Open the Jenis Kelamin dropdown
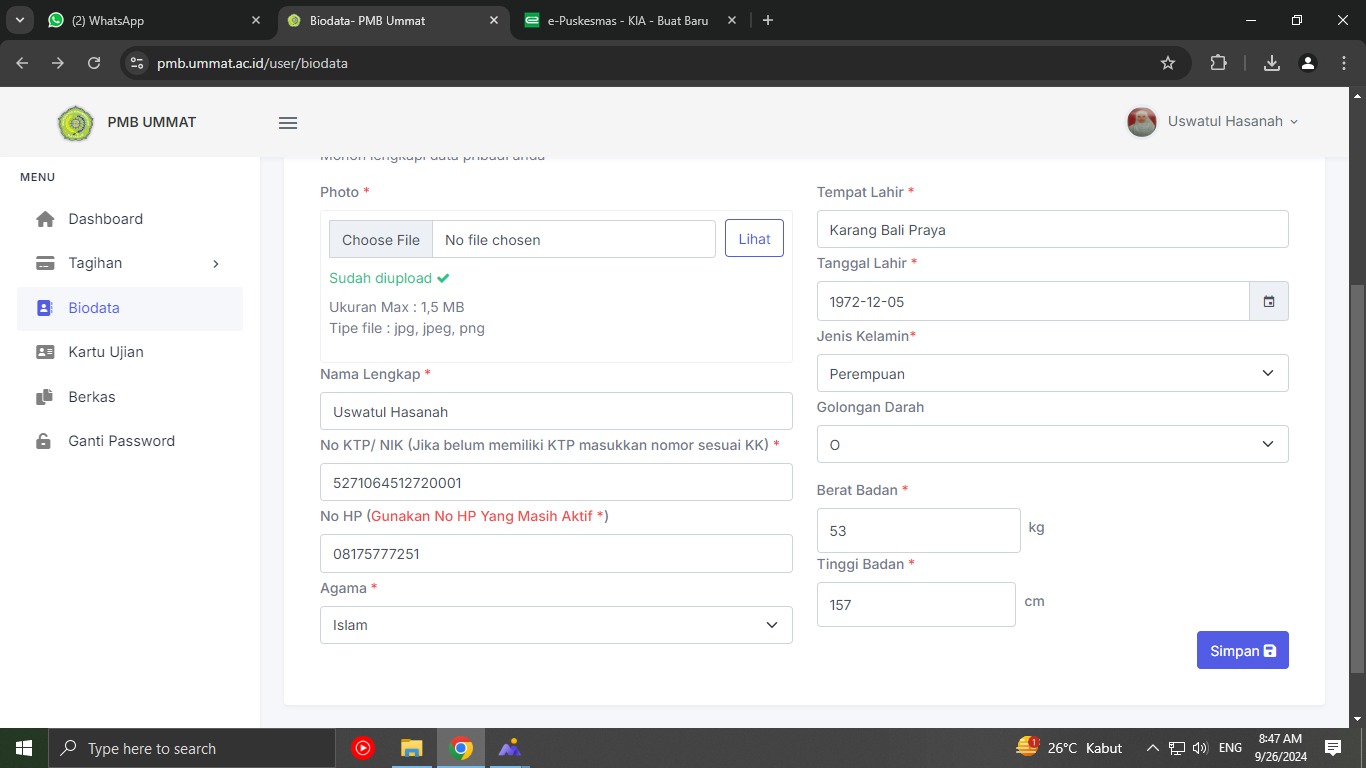The width and height of the screenshot is (1366, 768). (x=1052, y=373)
